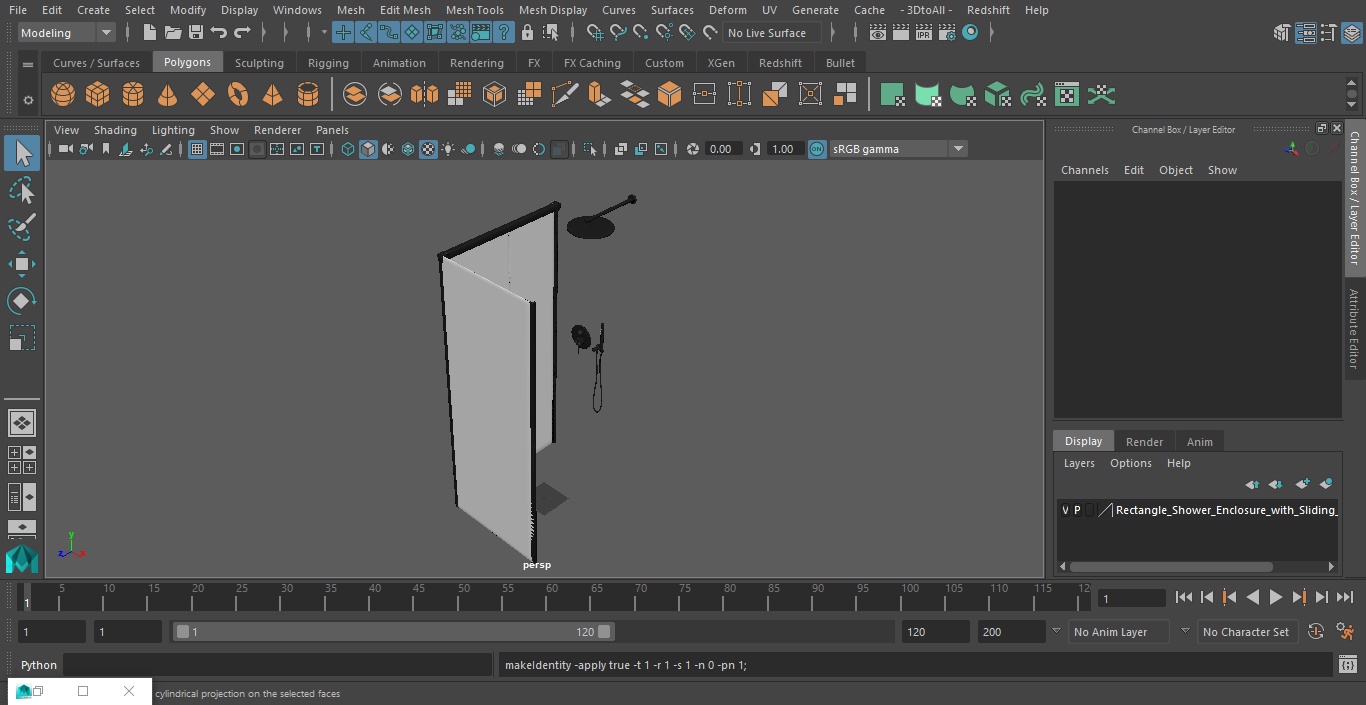Toggle textured display in viewport
Viewport: 1366px width, 705px height.
[428, 149]
